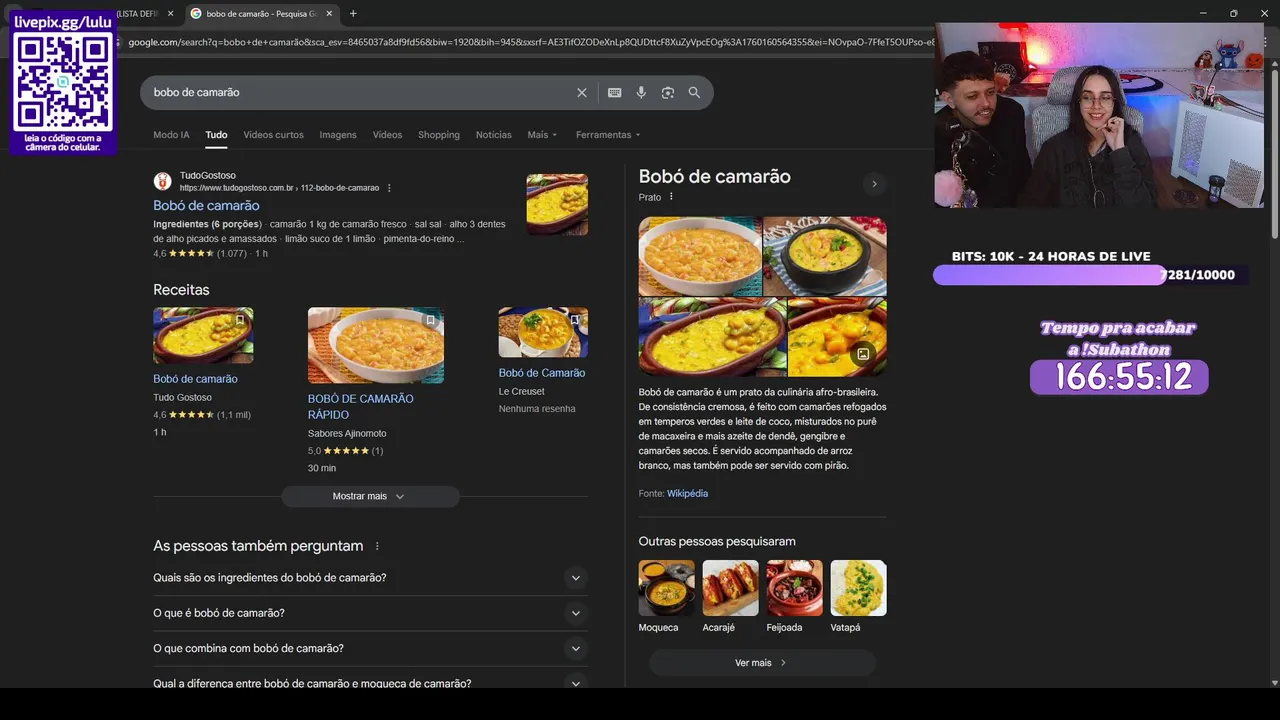
Task: Save the Tudo Gostoso recipe with bookmark icon
Action: 240,320
